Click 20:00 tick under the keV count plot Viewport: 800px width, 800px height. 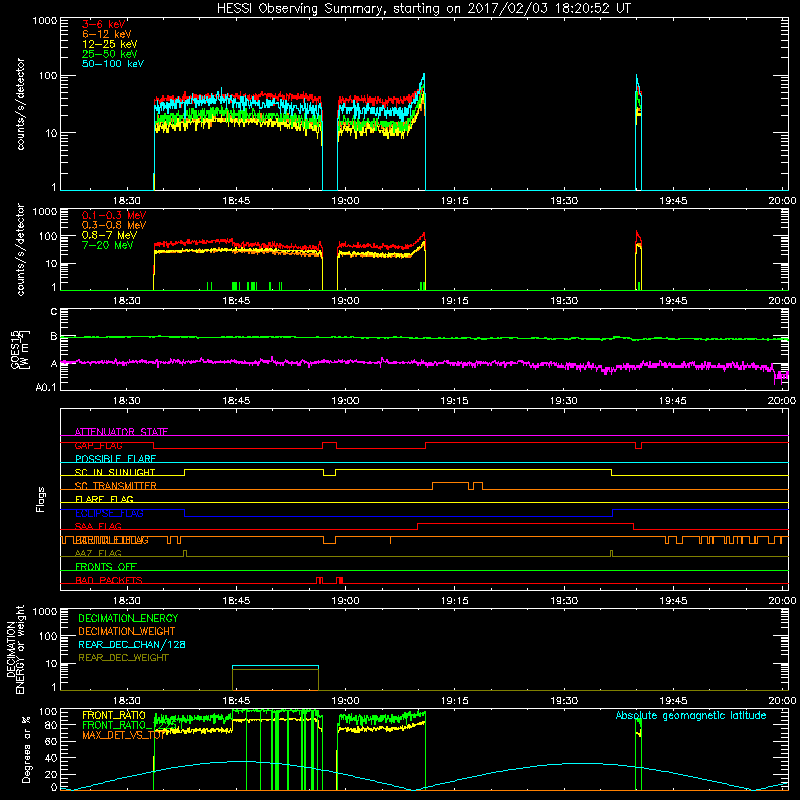point(782,201)
